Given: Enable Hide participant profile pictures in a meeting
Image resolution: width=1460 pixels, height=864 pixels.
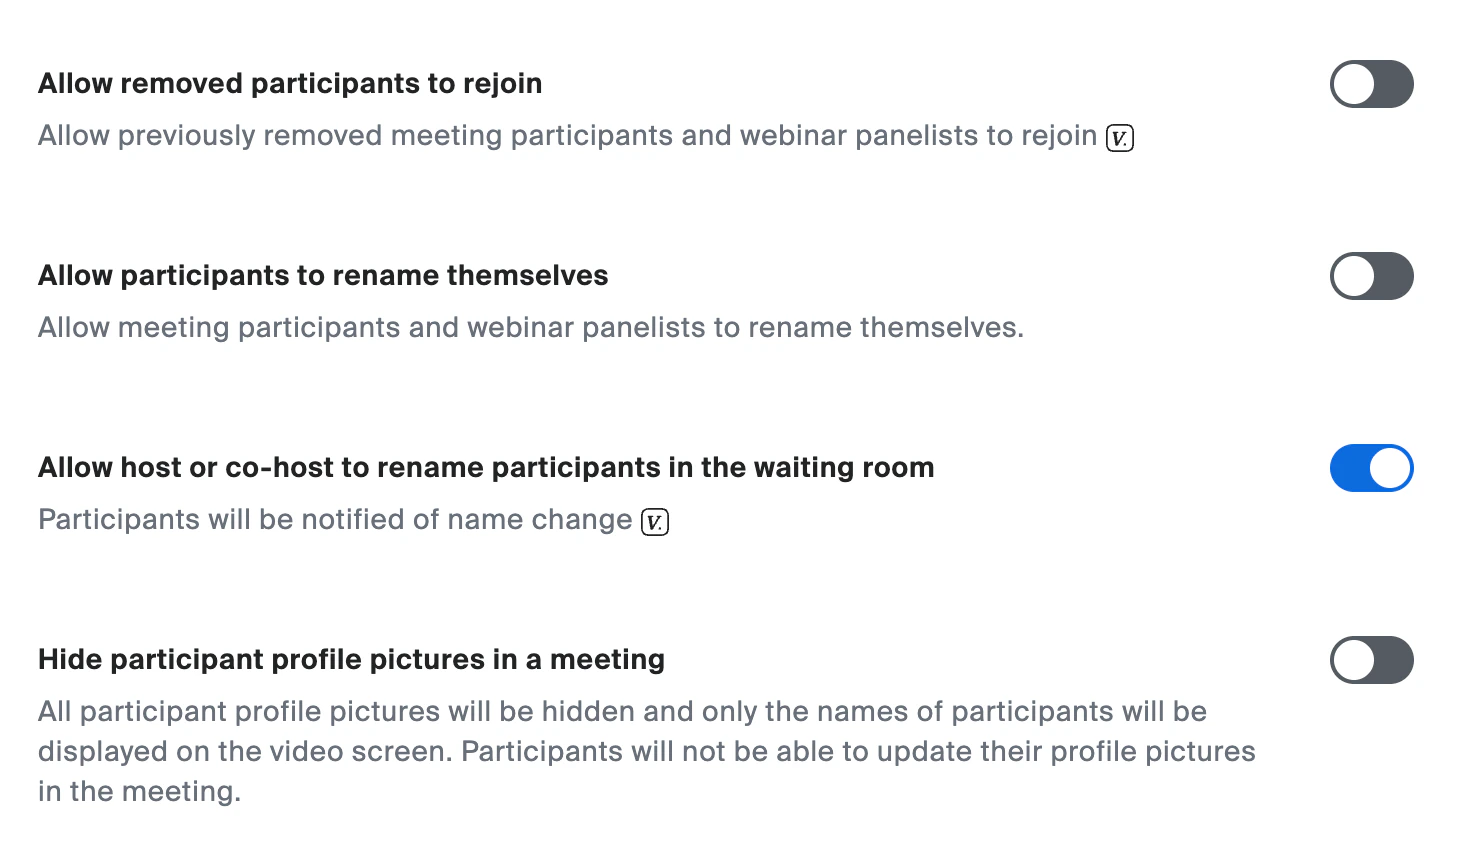Looking at the screenshot, I should coord(1371,660).
